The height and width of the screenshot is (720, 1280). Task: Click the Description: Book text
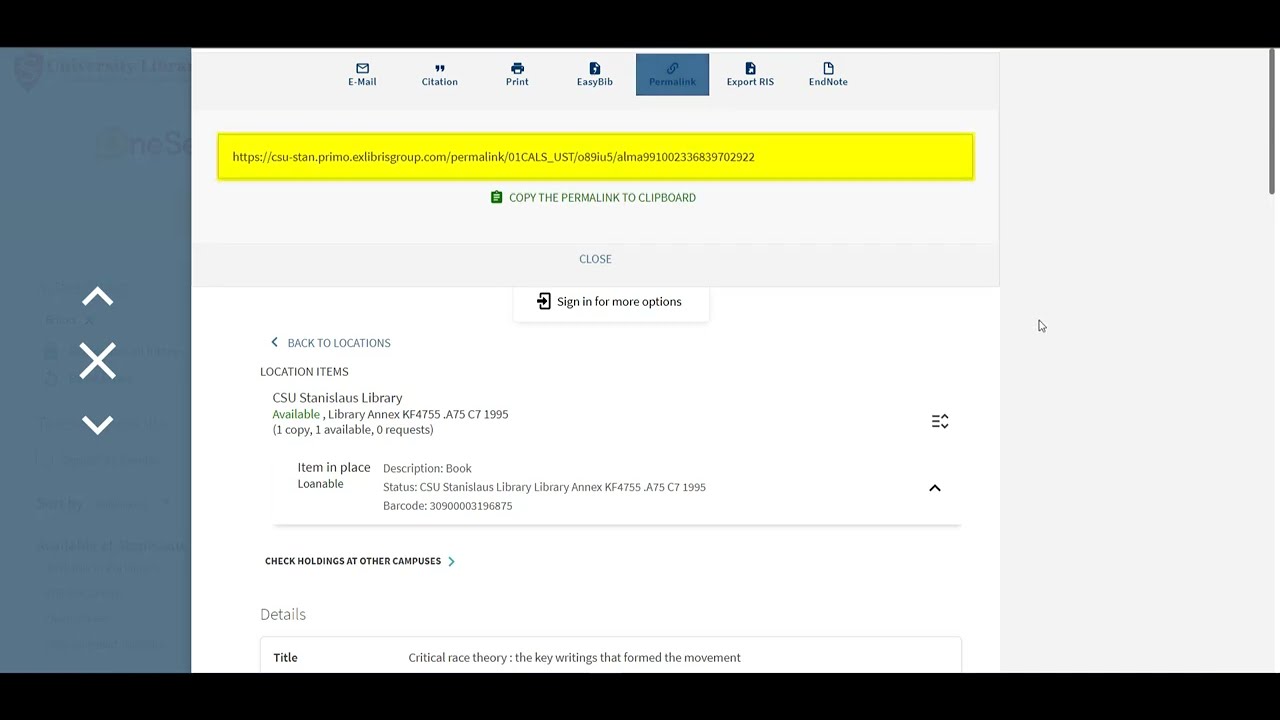[x=427, y=468]
